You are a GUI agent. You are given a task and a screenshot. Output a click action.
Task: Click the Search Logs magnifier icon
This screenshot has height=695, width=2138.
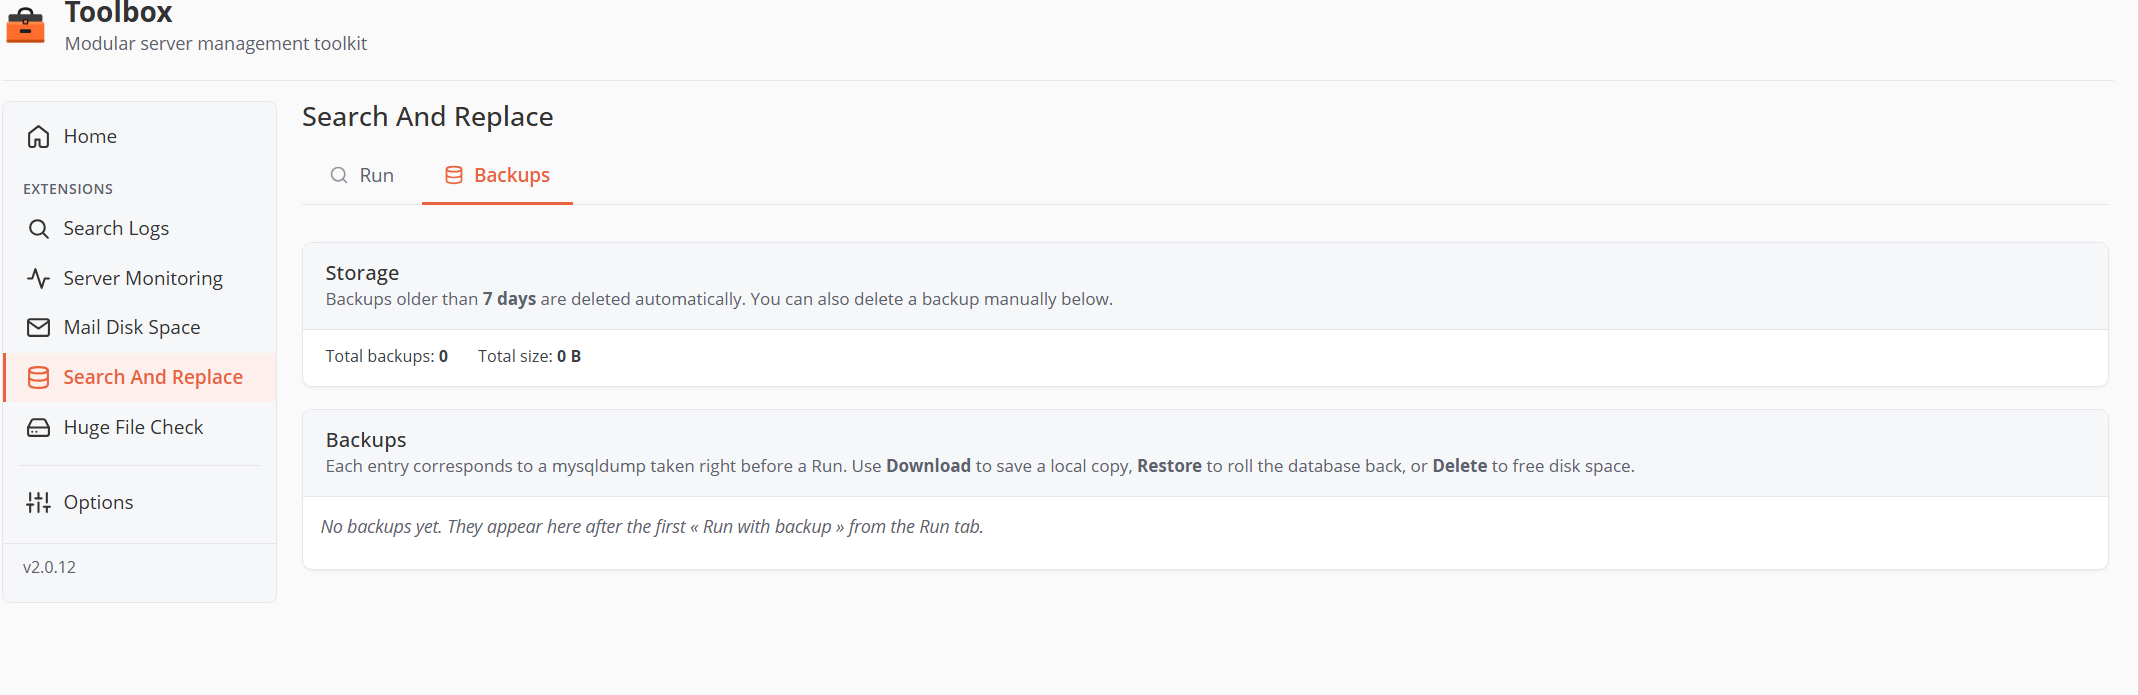click(38, 229)
